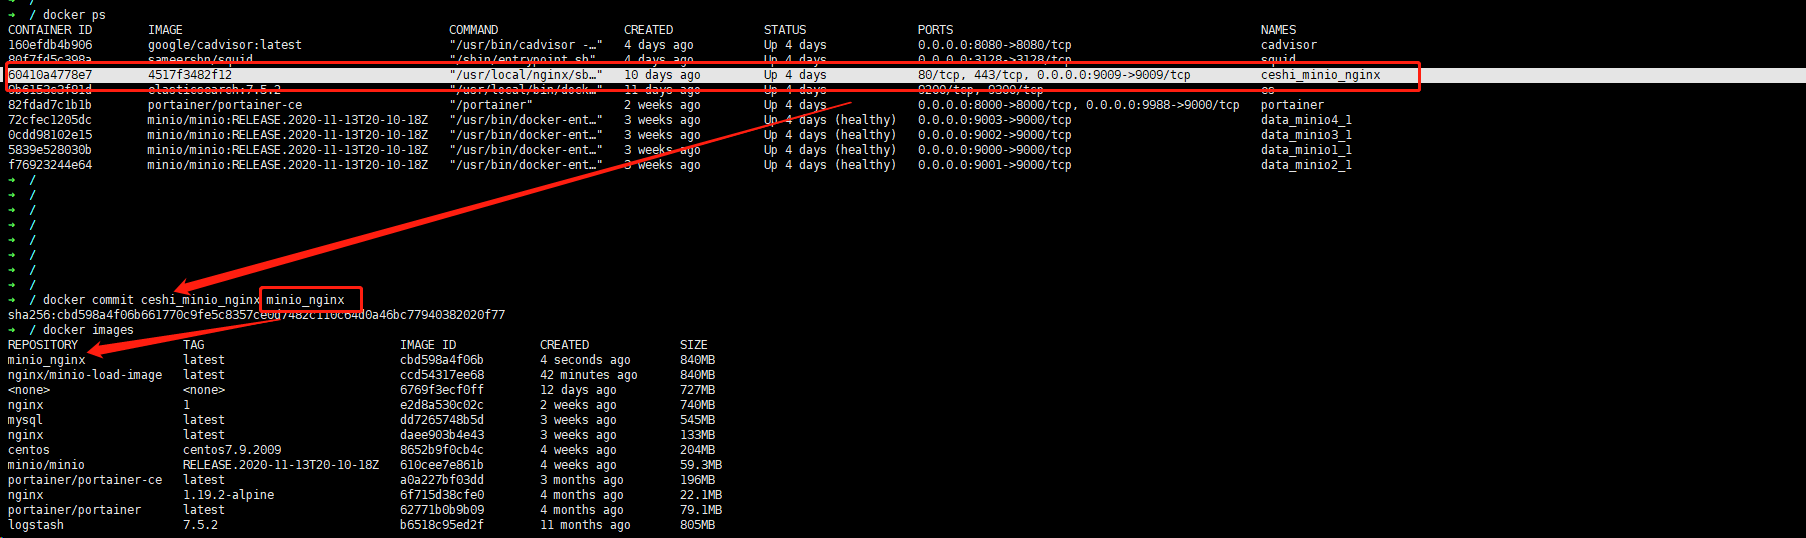Click the portainer container name
This screenshot has height=538, width=1806.
[x=1292, y=105]
